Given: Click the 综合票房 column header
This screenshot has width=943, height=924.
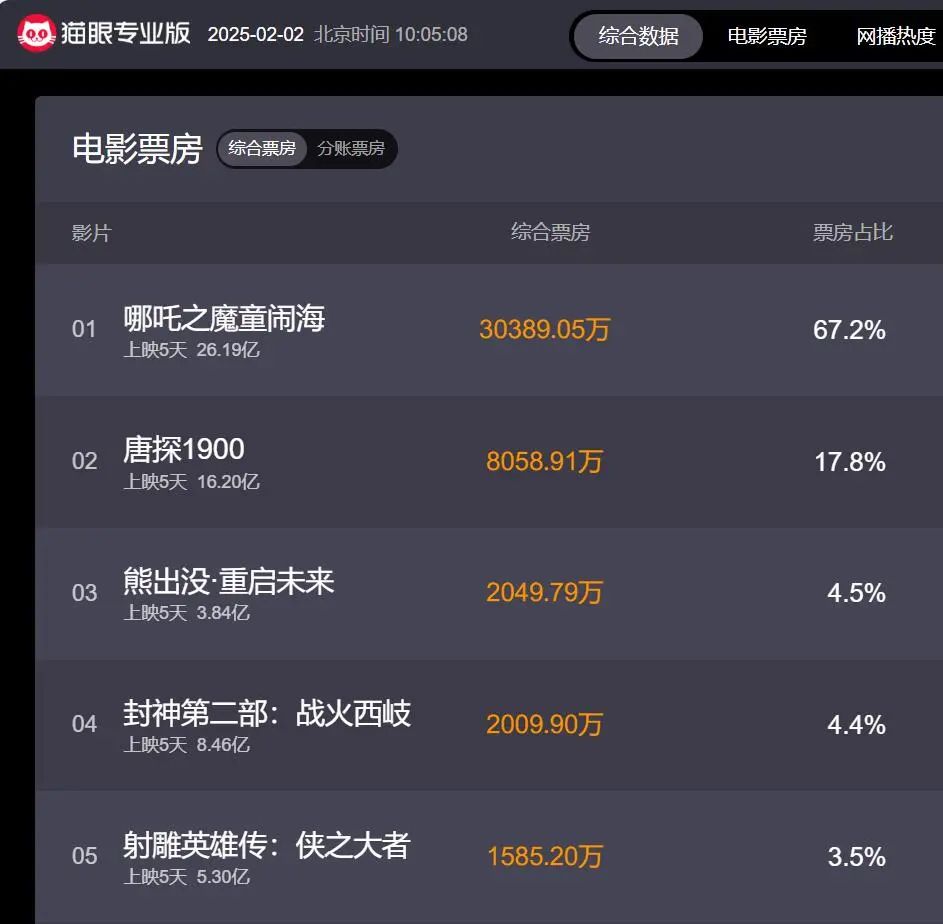Looking at the screenshot, I should (x=550, y=233).
